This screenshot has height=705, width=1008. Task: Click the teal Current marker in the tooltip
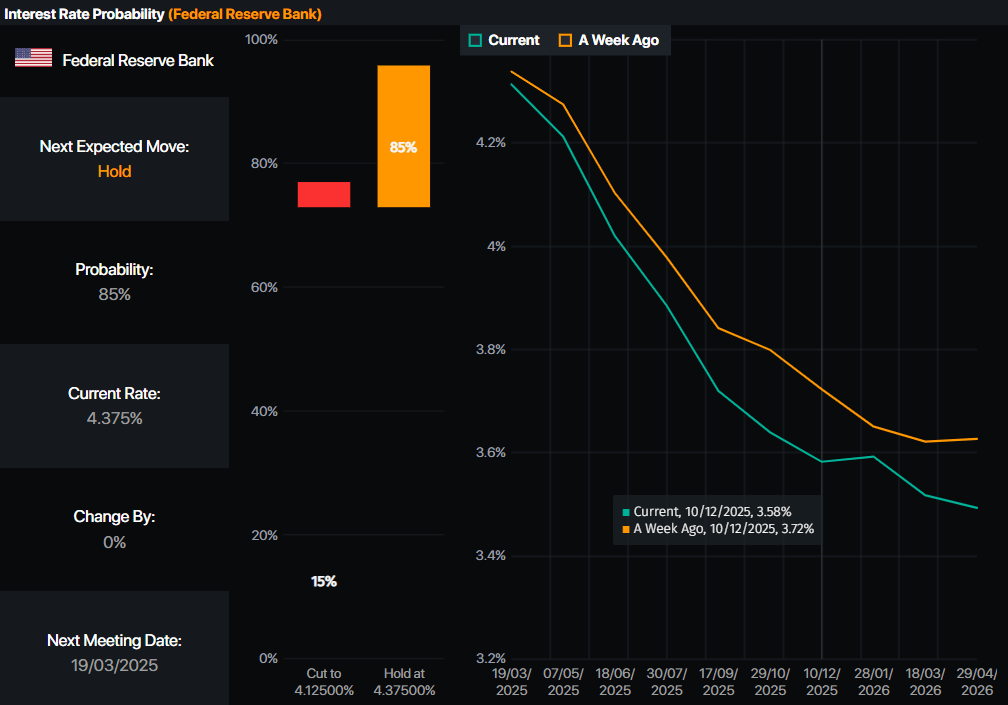tap(626, 512)
